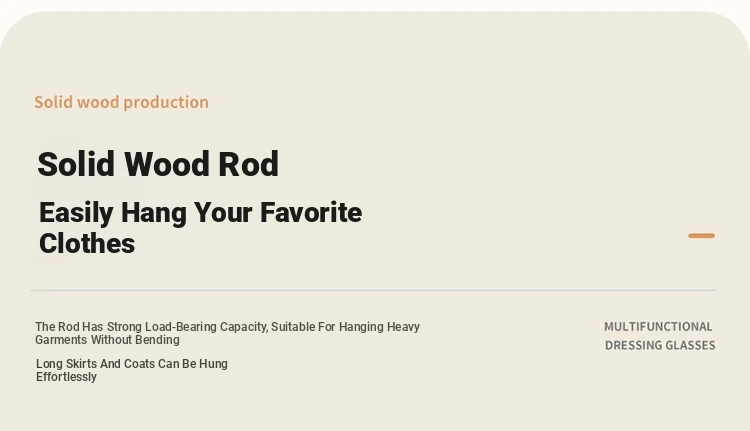Click the "Easily Hang Your Favorite" heading line

click(x=200, y=213)
